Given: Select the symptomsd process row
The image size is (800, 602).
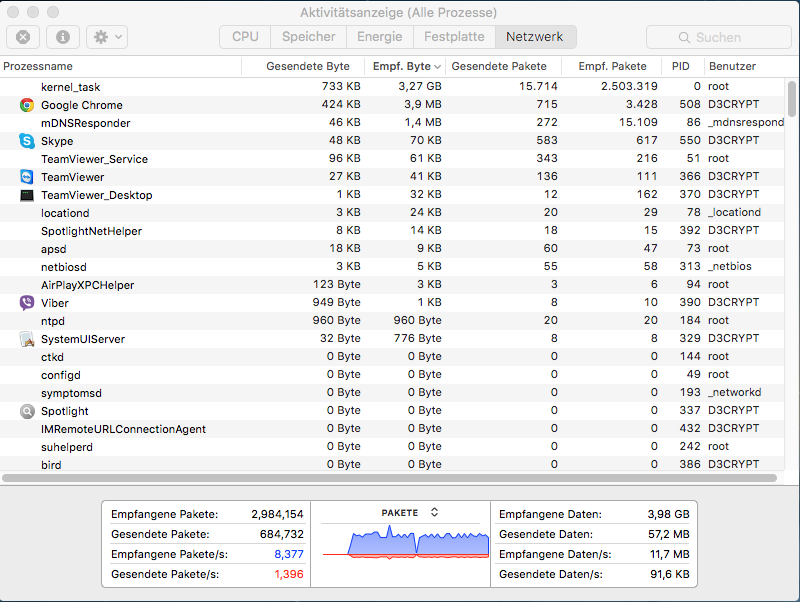Looking at the screenshot, I should pyautogui.click(x=392, y=393).
